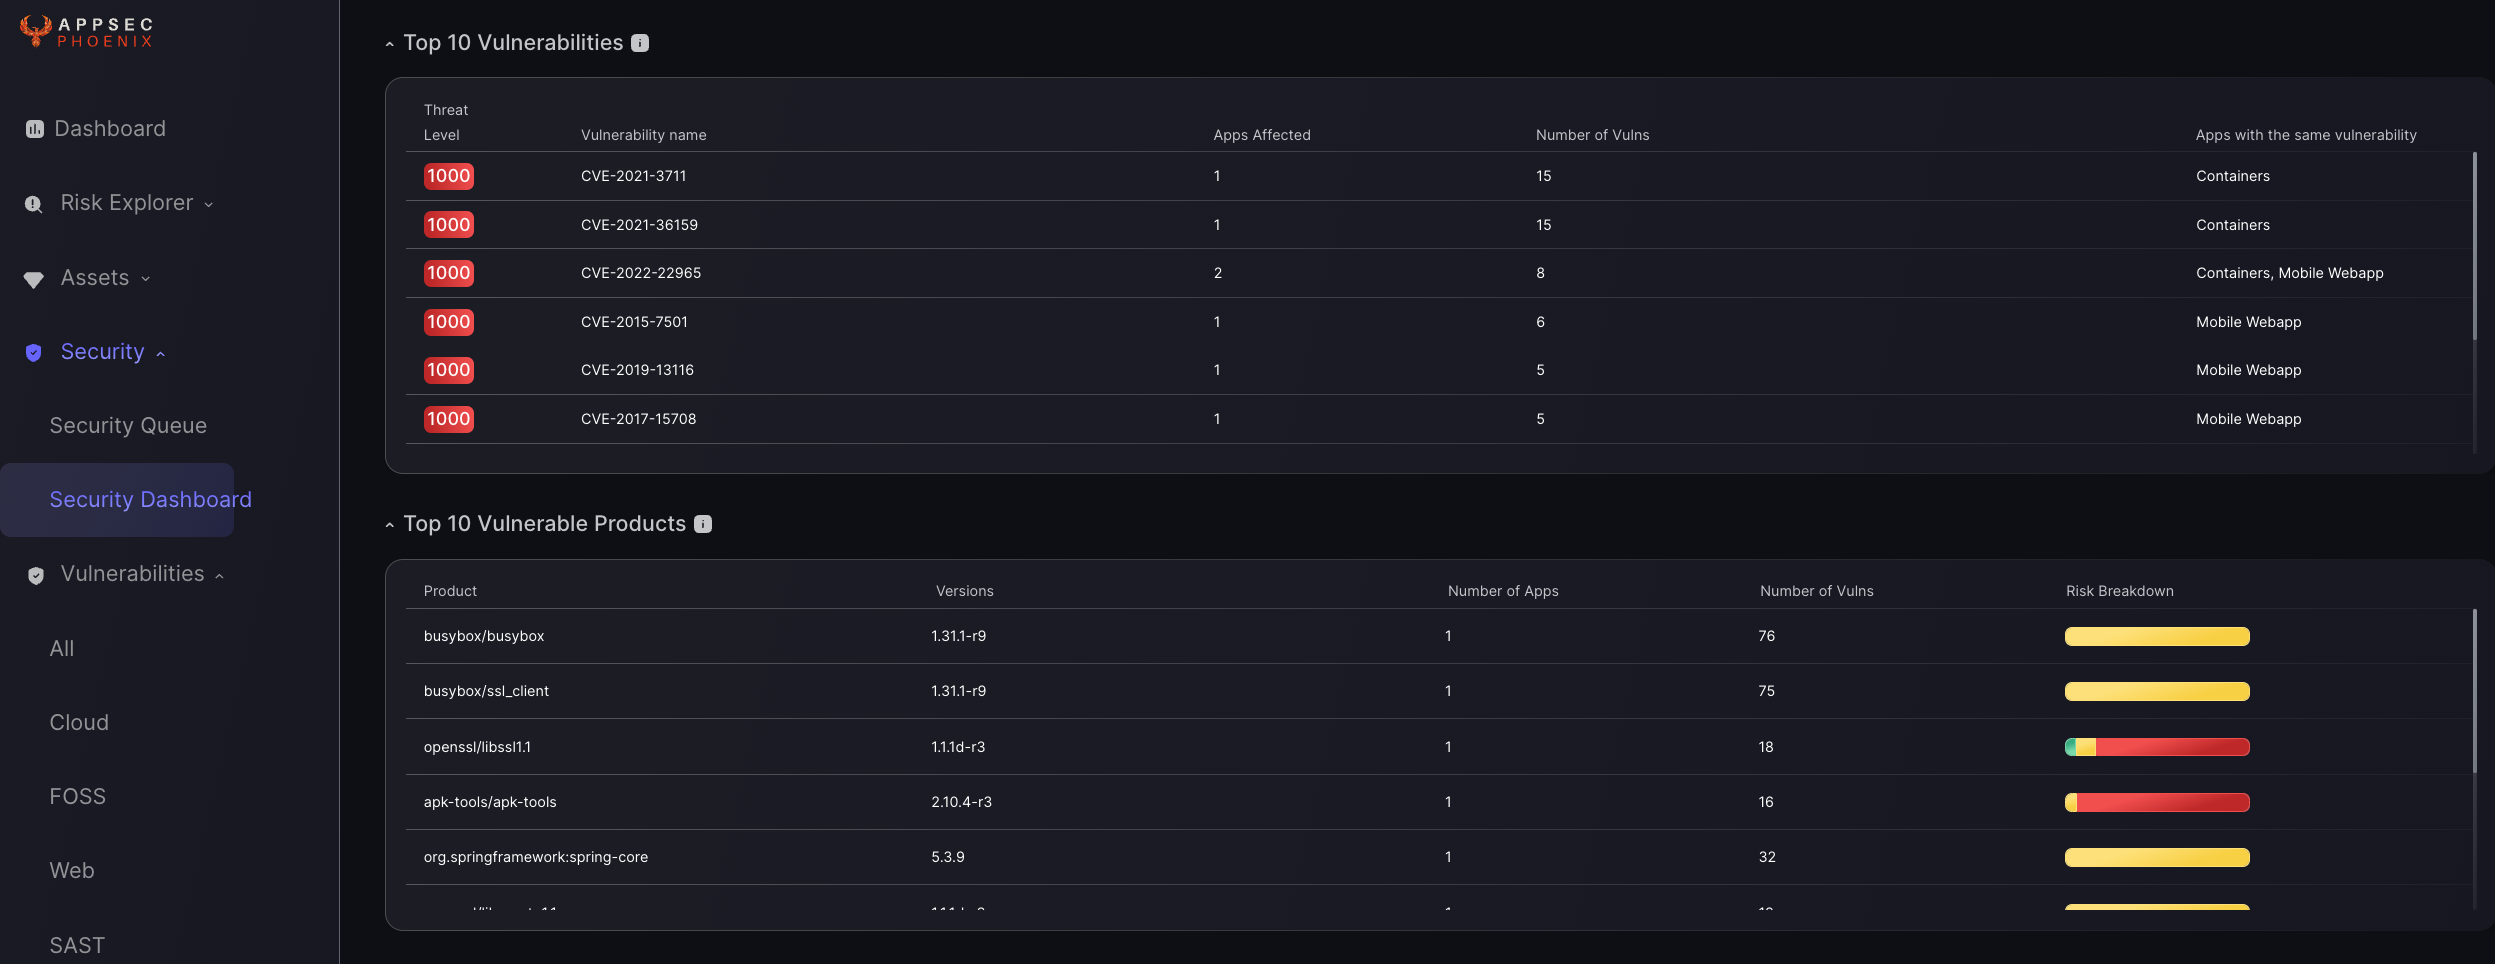
Task: Select the Security Dashboard menu item
Action: (x=150, y=500)
